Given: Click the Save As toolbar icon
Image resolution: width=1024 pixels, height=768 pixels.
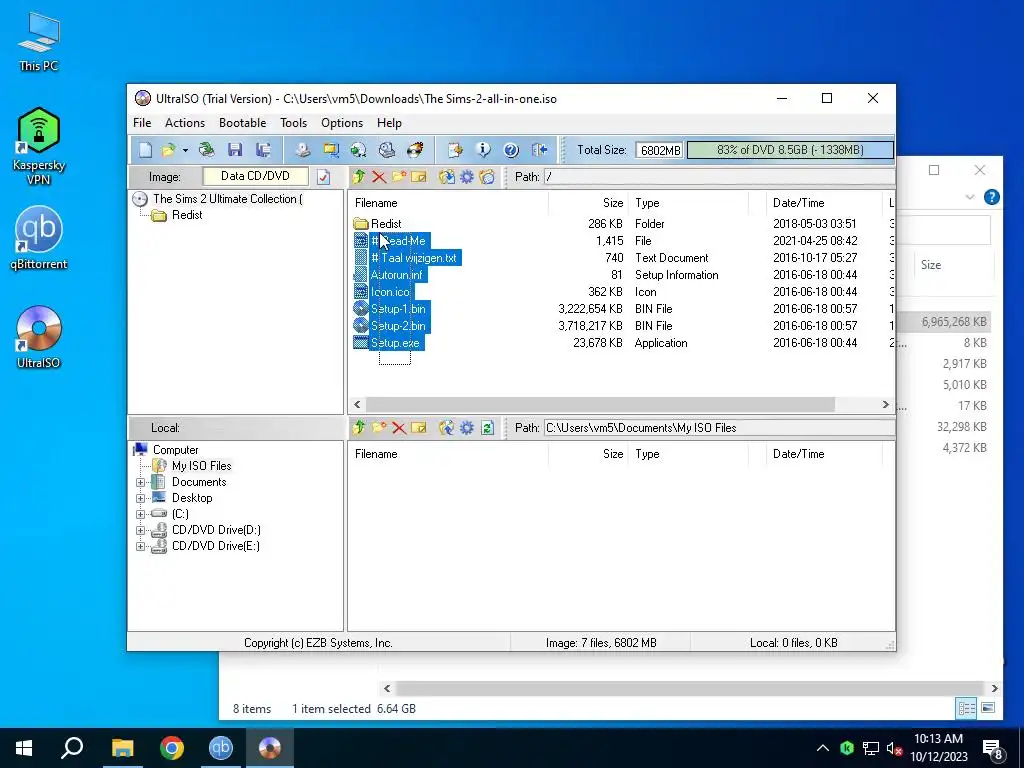Looking at the screenshot, I should pos(263,150).
